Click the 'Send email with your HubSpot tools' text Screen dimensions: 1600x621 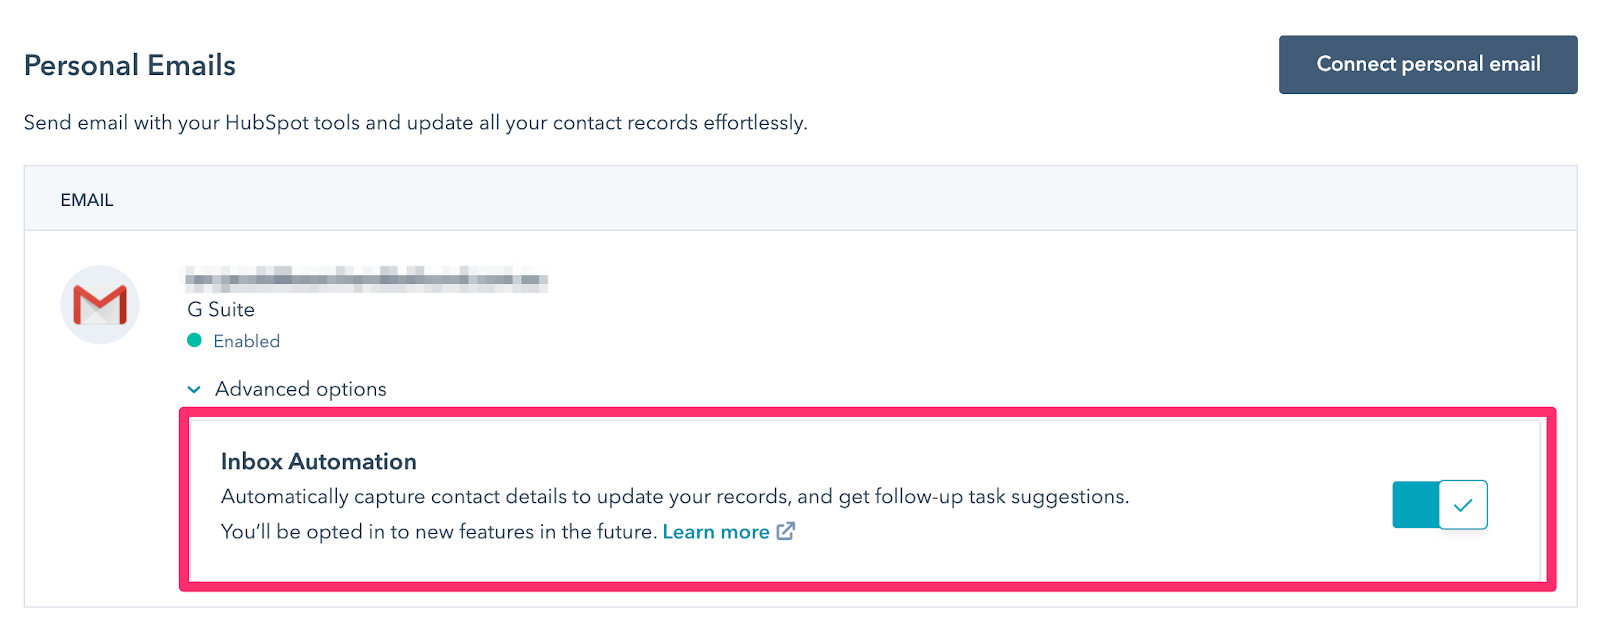coord(415,123)
